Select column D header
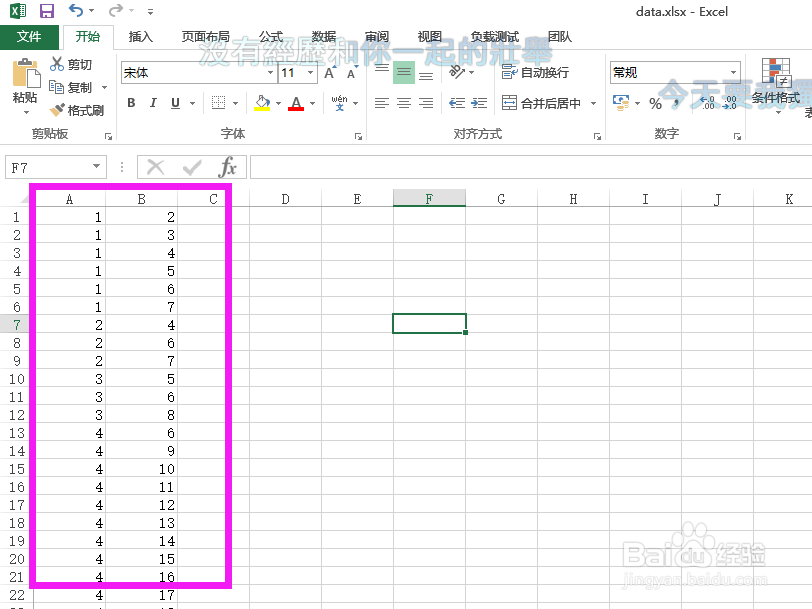The width and height of the screenshot is (812, 609). tap(285, 199)
